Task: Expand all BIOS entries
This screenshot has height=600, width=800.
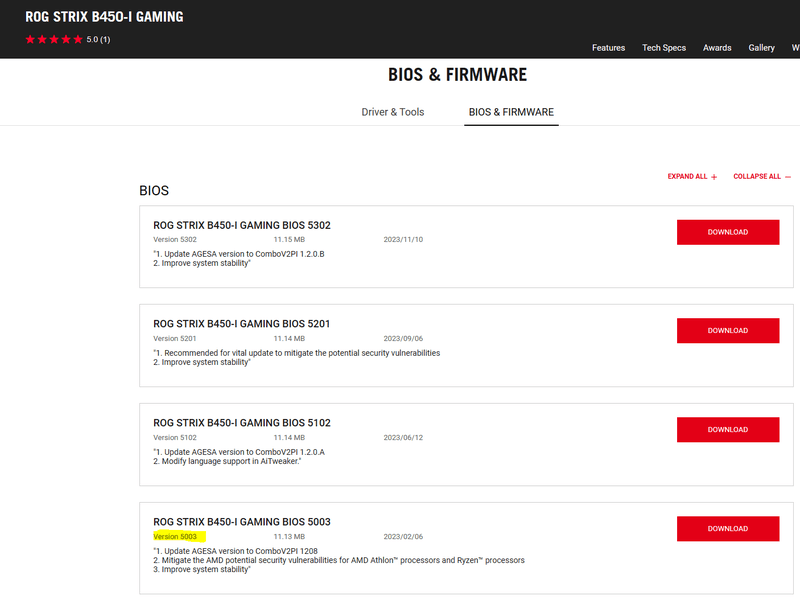Action: (x=692, y=177)
